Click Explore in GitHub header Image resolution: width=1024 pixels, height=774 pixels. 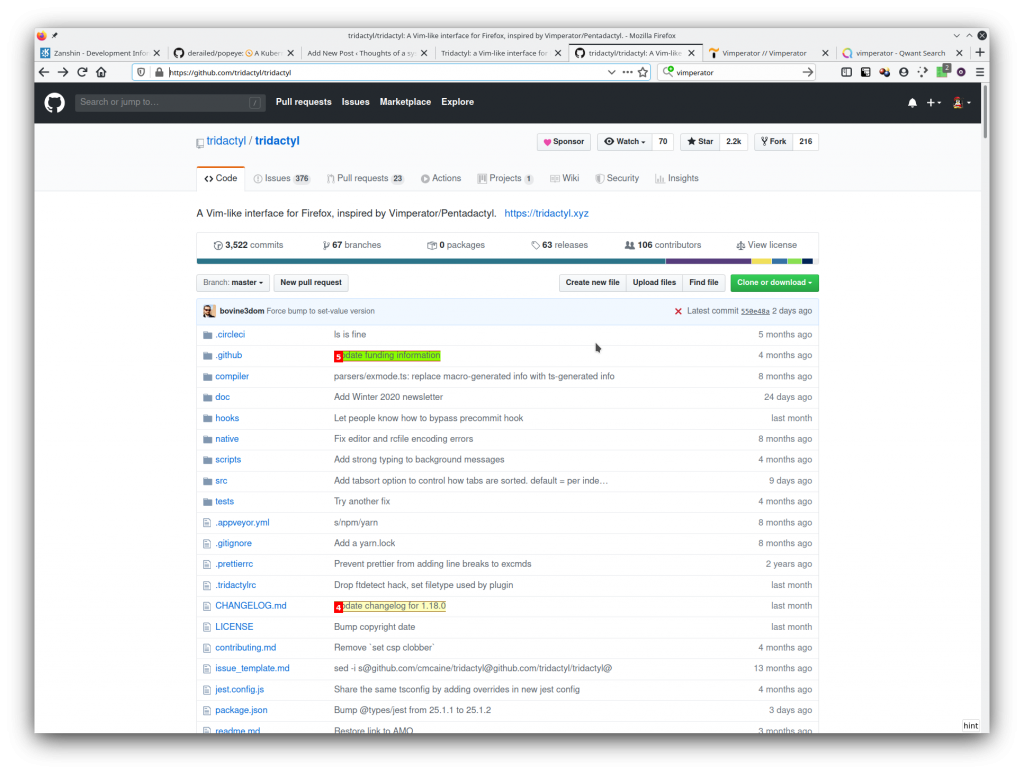[x=457, y=102]
